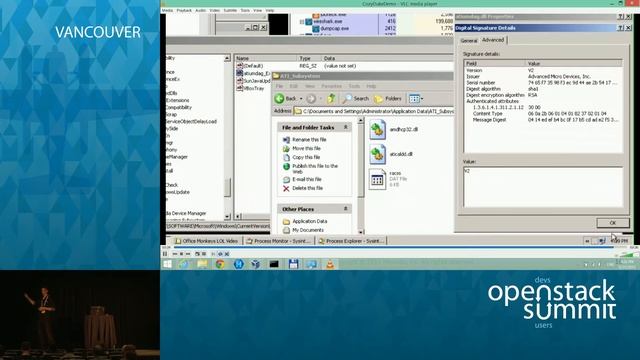Open the Views icon in Explorer toolbar
Screen dimensions: 640x360
pyautogui.click(x=414, y=98)
